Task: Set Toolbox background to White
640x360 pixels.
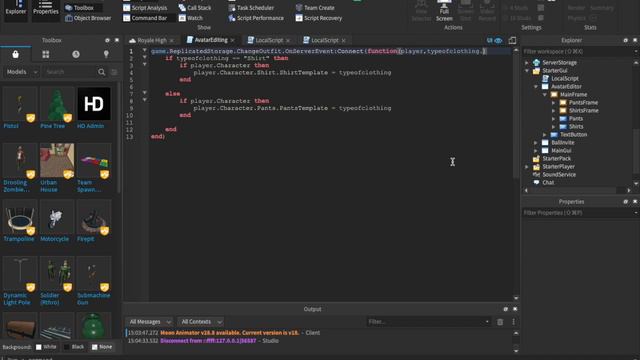Action: pos(46,347)
